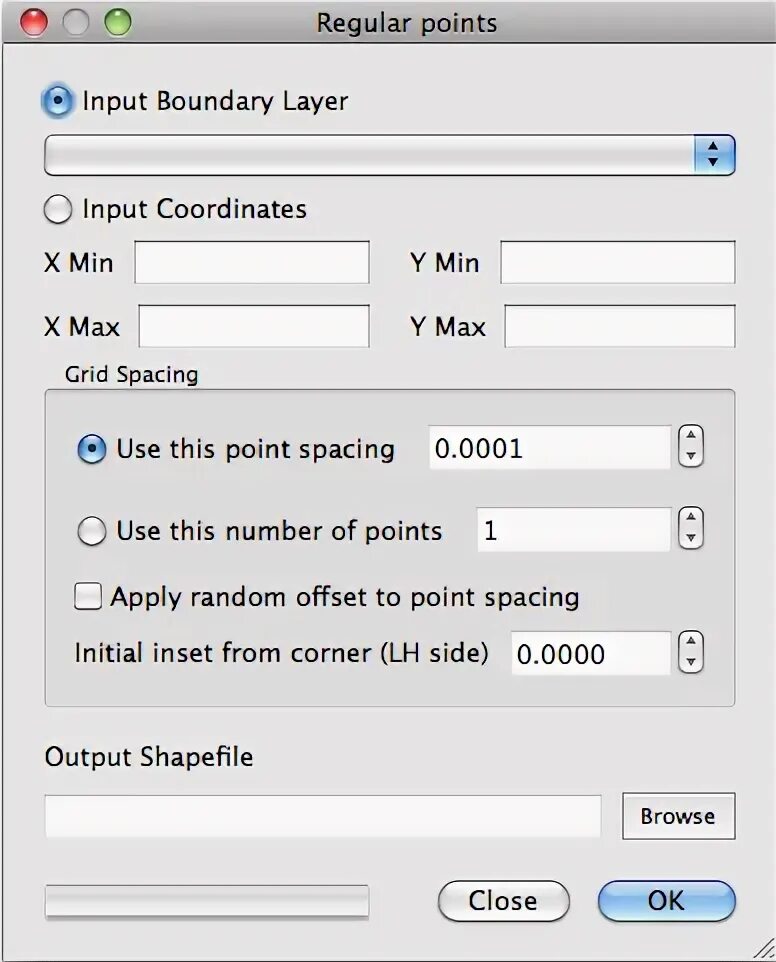
Task: Increase initial inset value with up arrow
Action: point(690,643)
